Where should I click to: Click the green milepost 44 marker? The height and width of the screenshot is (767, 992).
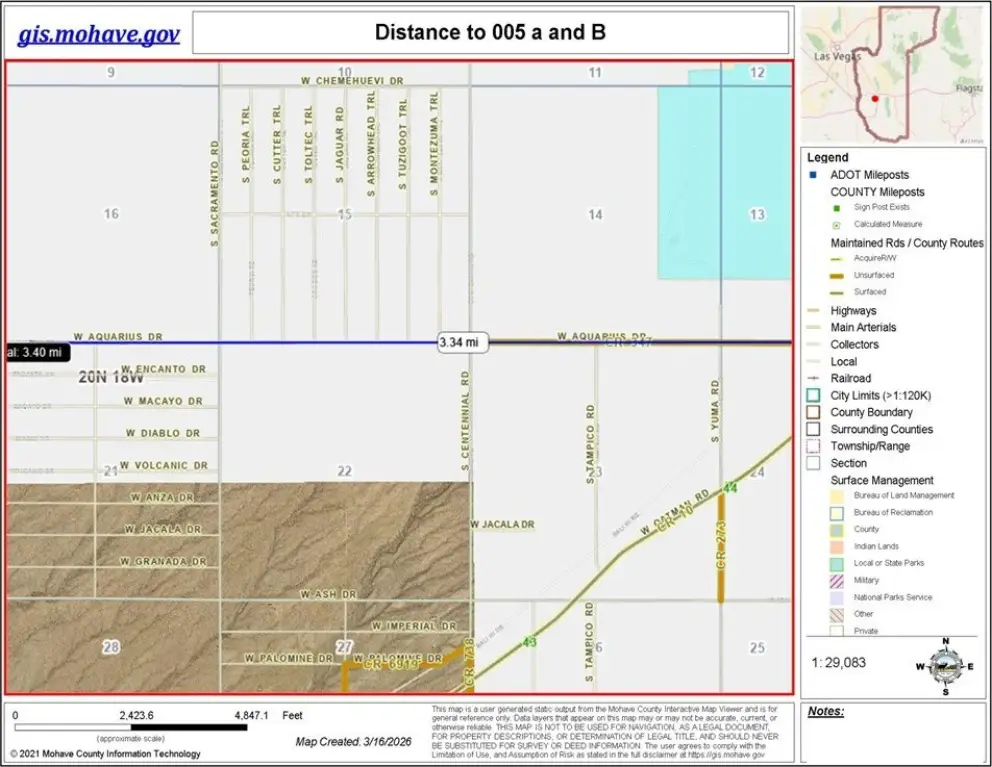[730, 487]
